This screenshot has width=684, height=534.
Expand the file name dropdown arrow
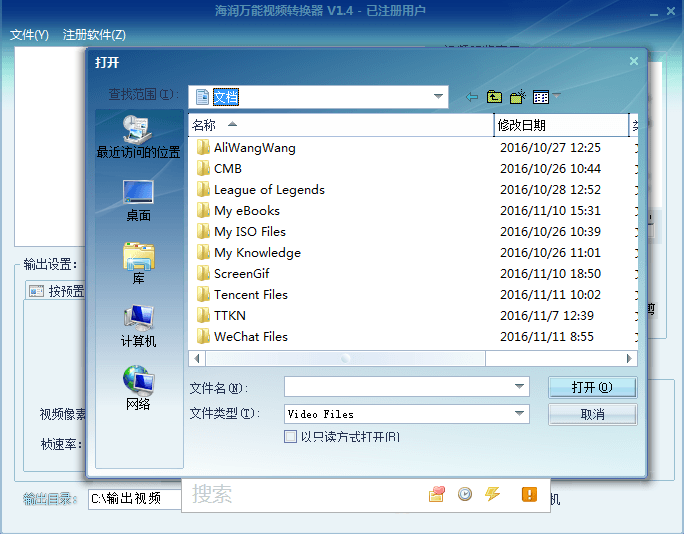519,387
